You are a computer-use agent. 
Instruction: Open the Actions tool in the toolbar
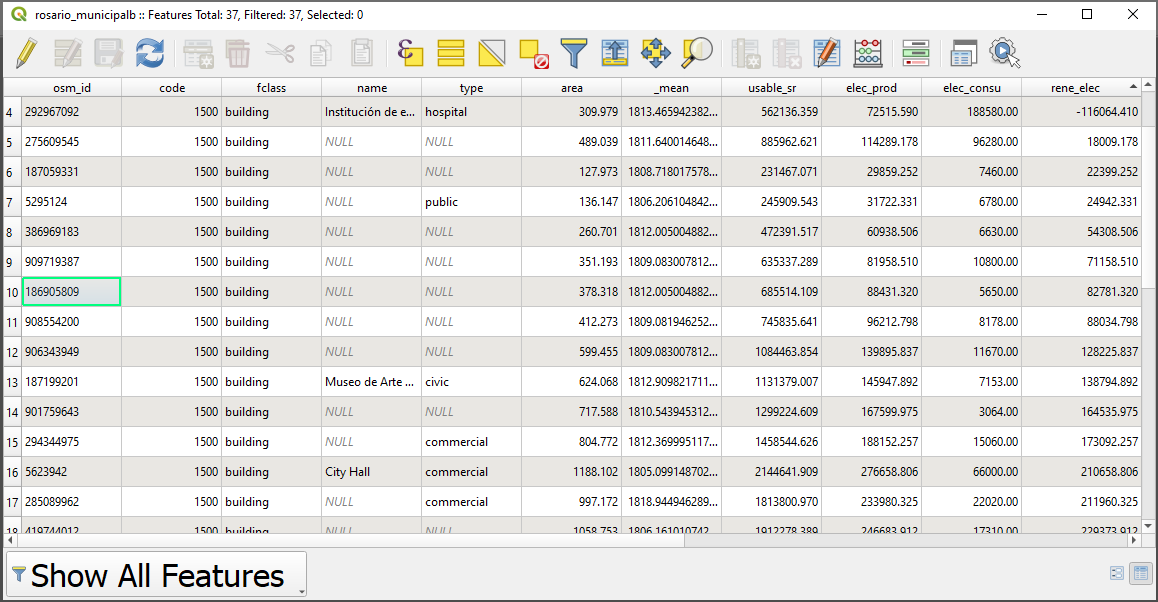[x=1004, y=53]
